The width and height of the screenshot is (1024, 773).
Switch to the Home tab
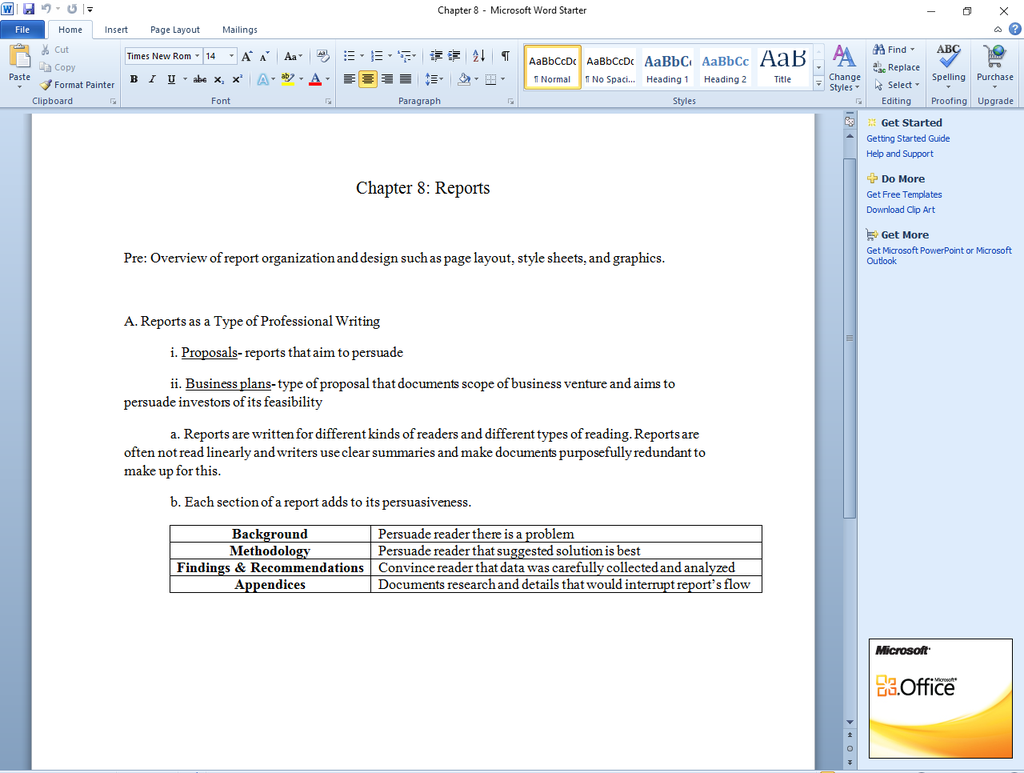click(x=70, y=29)
